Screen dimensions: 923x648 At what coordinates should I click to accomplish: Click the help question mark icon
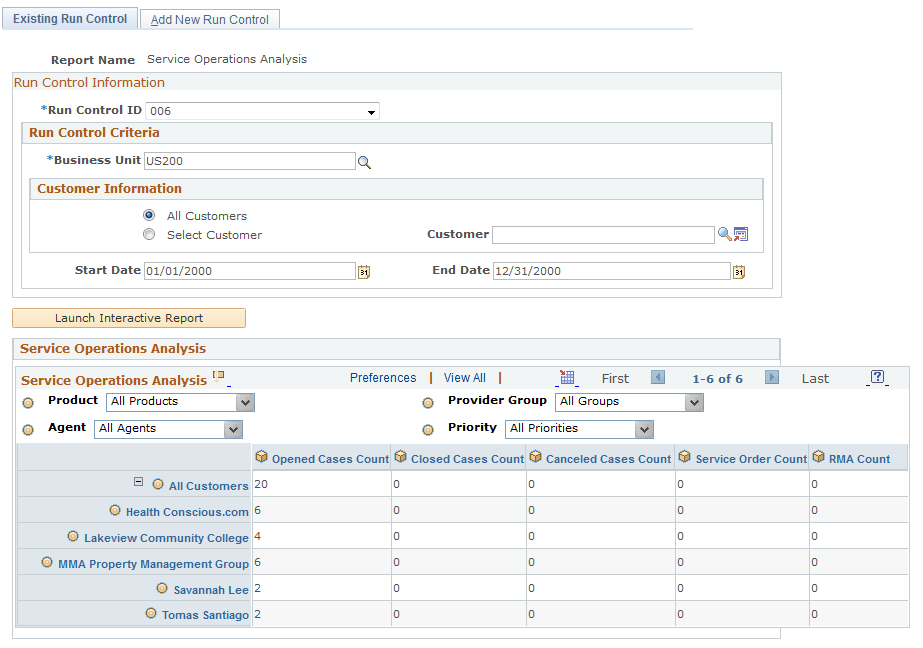[877, 378]
